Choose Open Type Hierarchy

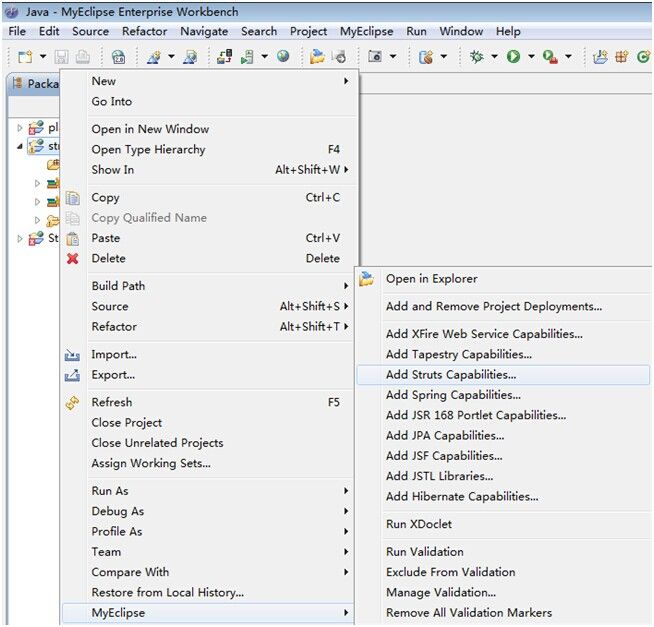pos(209,149)
